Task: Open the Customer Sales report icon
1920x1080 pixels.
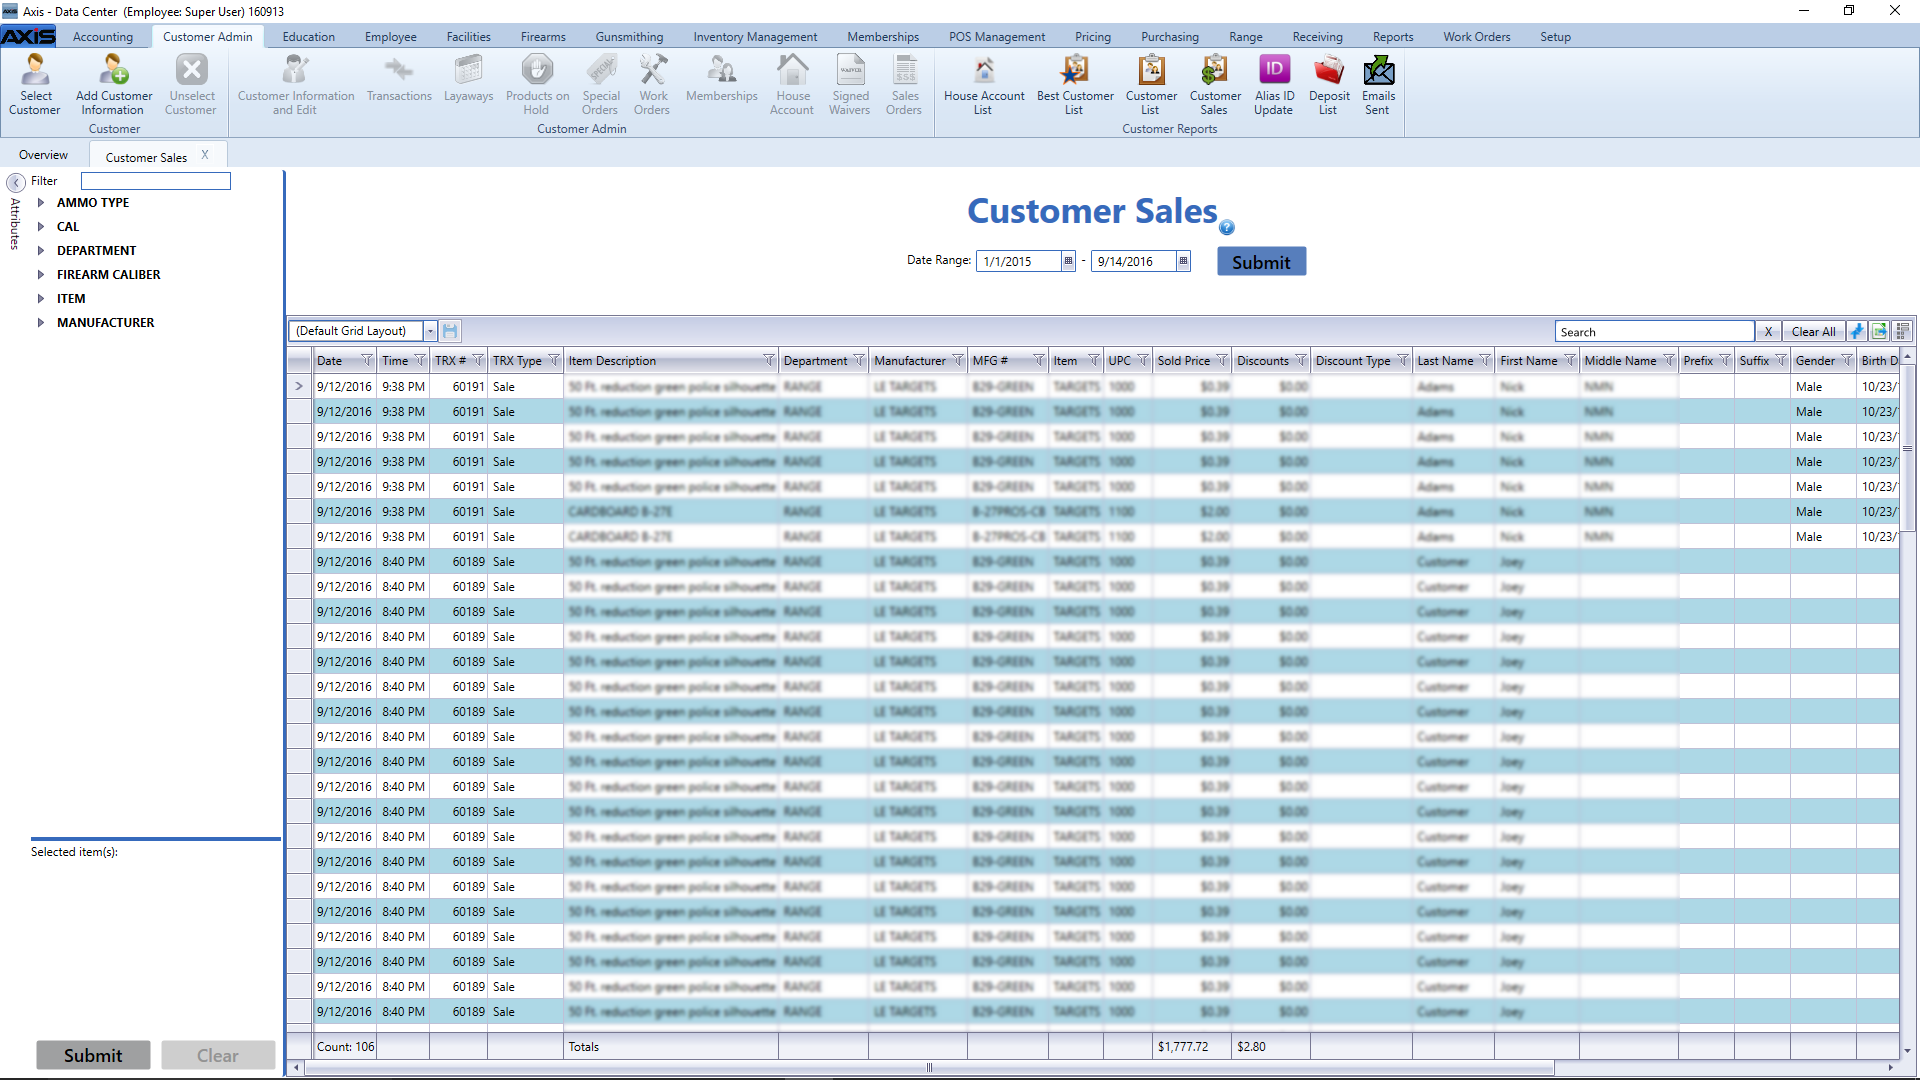Action: pyautogui.click(x=1215, y=85)
